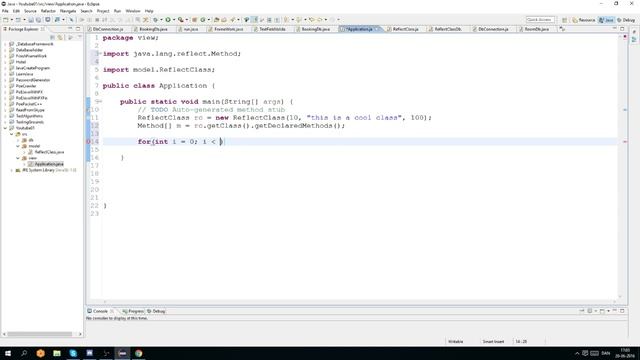The width and height of the screenshot is (640, 360).
Task: Maximize the Console view
Action: coord(622,311)
